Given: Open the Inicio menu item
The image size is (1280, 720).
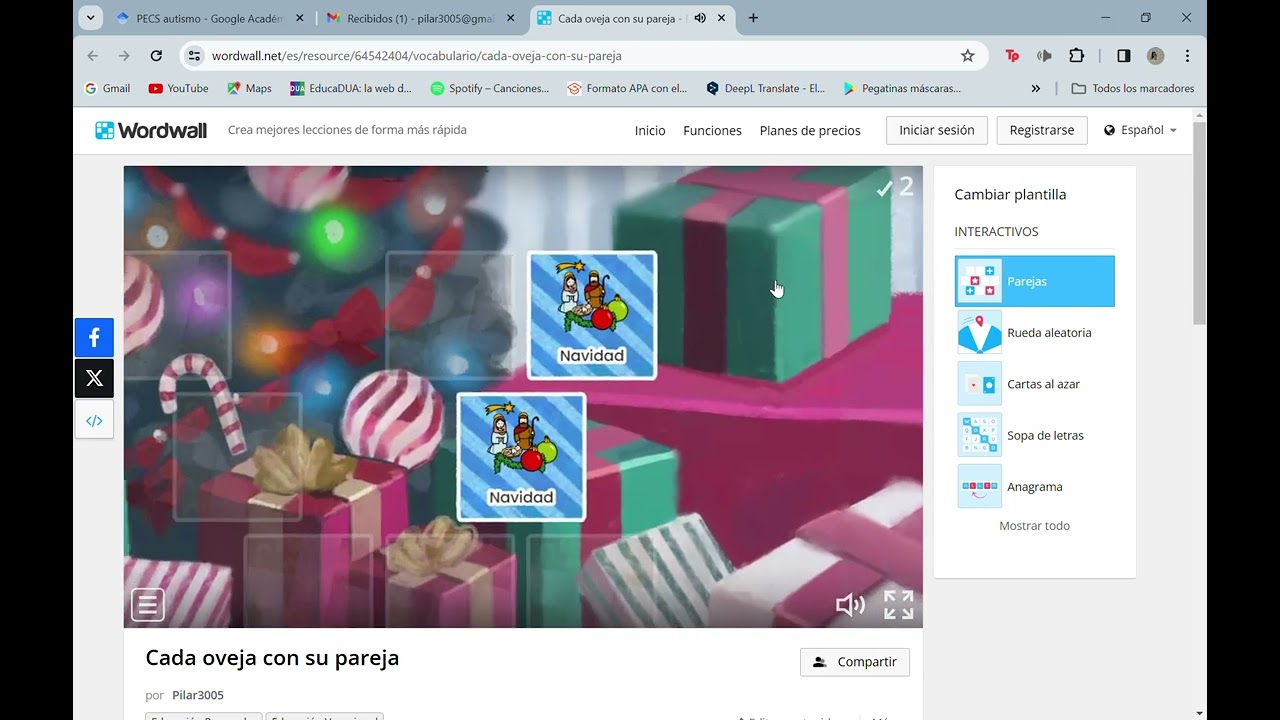Looking at the screenshot, I should [650, 131].
